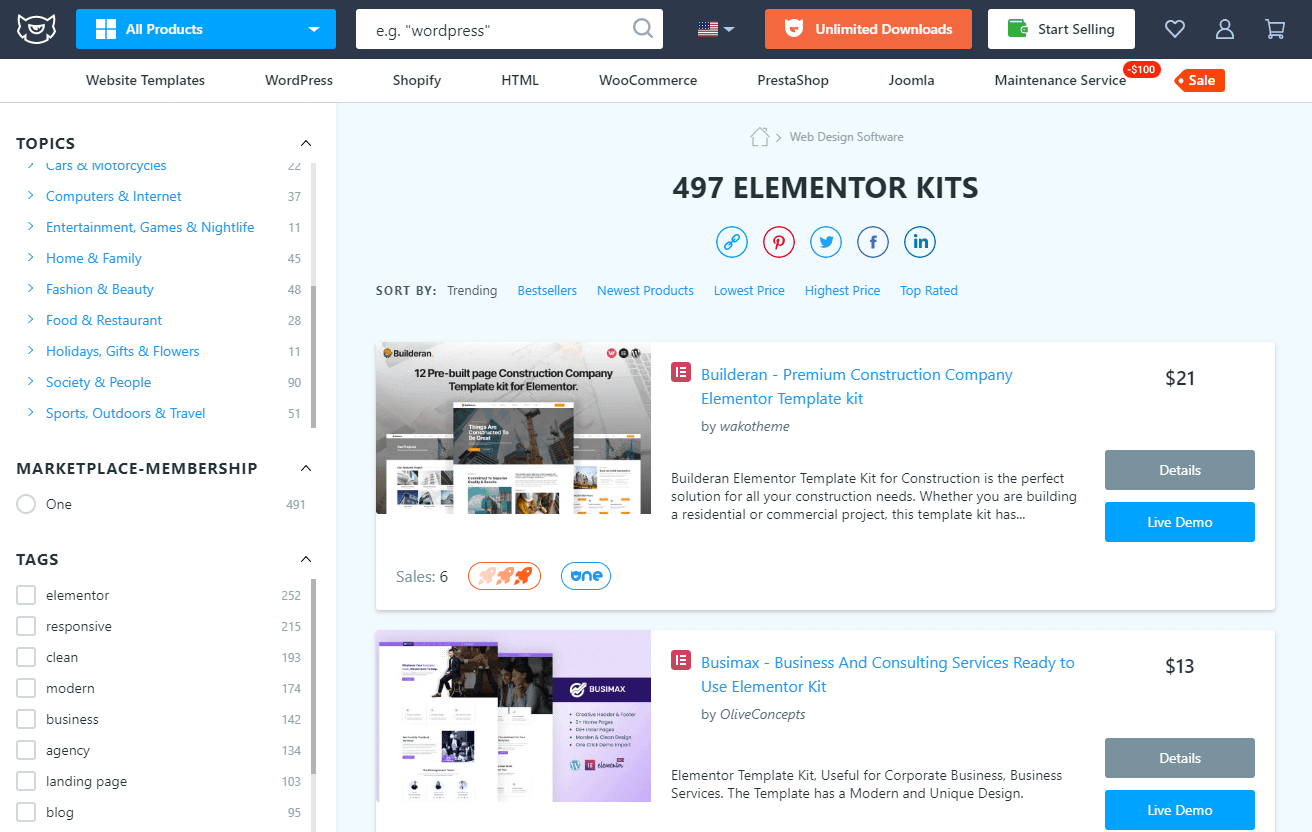Viewport: 1312px width, 832px height.
Task: Share page on Twitter
Action: (826, 242)
